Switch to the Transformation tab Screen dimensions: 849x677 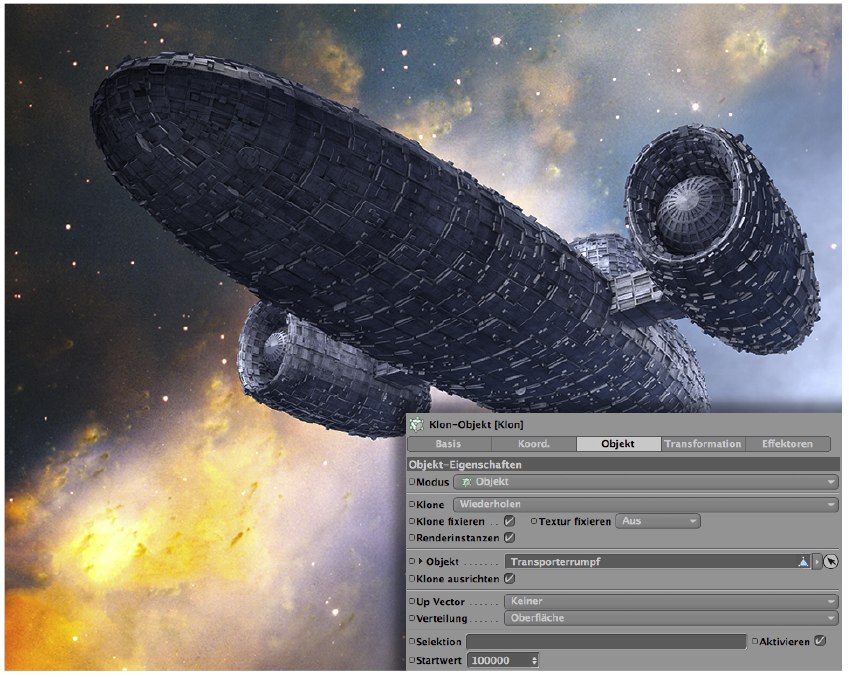click(x=703, y=444)
